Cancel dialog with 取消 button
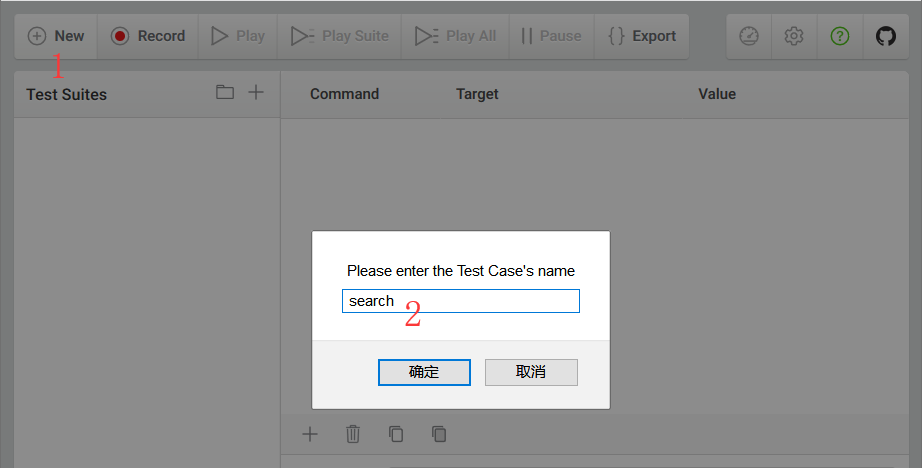 532,372
